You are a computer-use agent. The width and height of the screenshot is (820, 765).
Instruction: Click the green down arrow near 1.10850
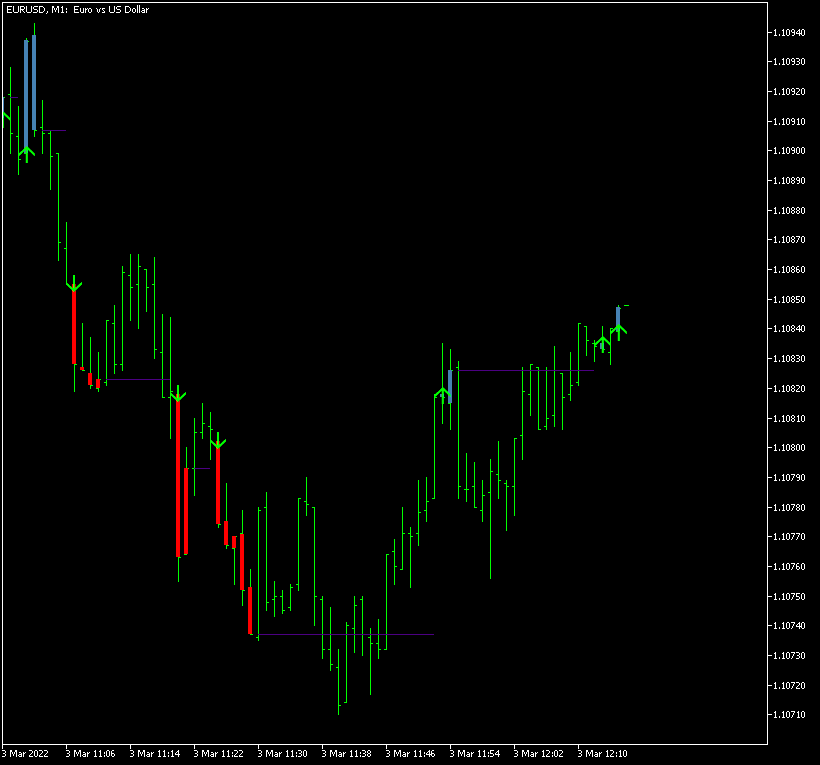[x=73, y=286]
